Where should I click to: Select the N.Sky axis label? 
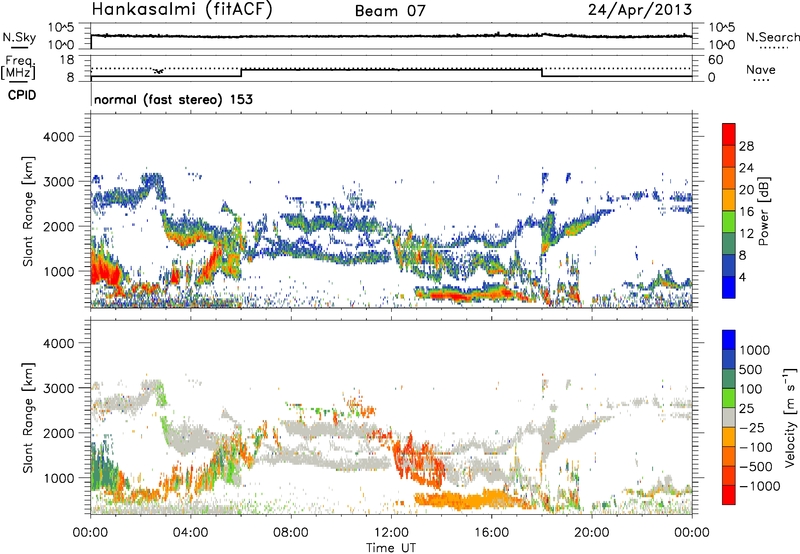pyautogui.click(x=19, y=37)
